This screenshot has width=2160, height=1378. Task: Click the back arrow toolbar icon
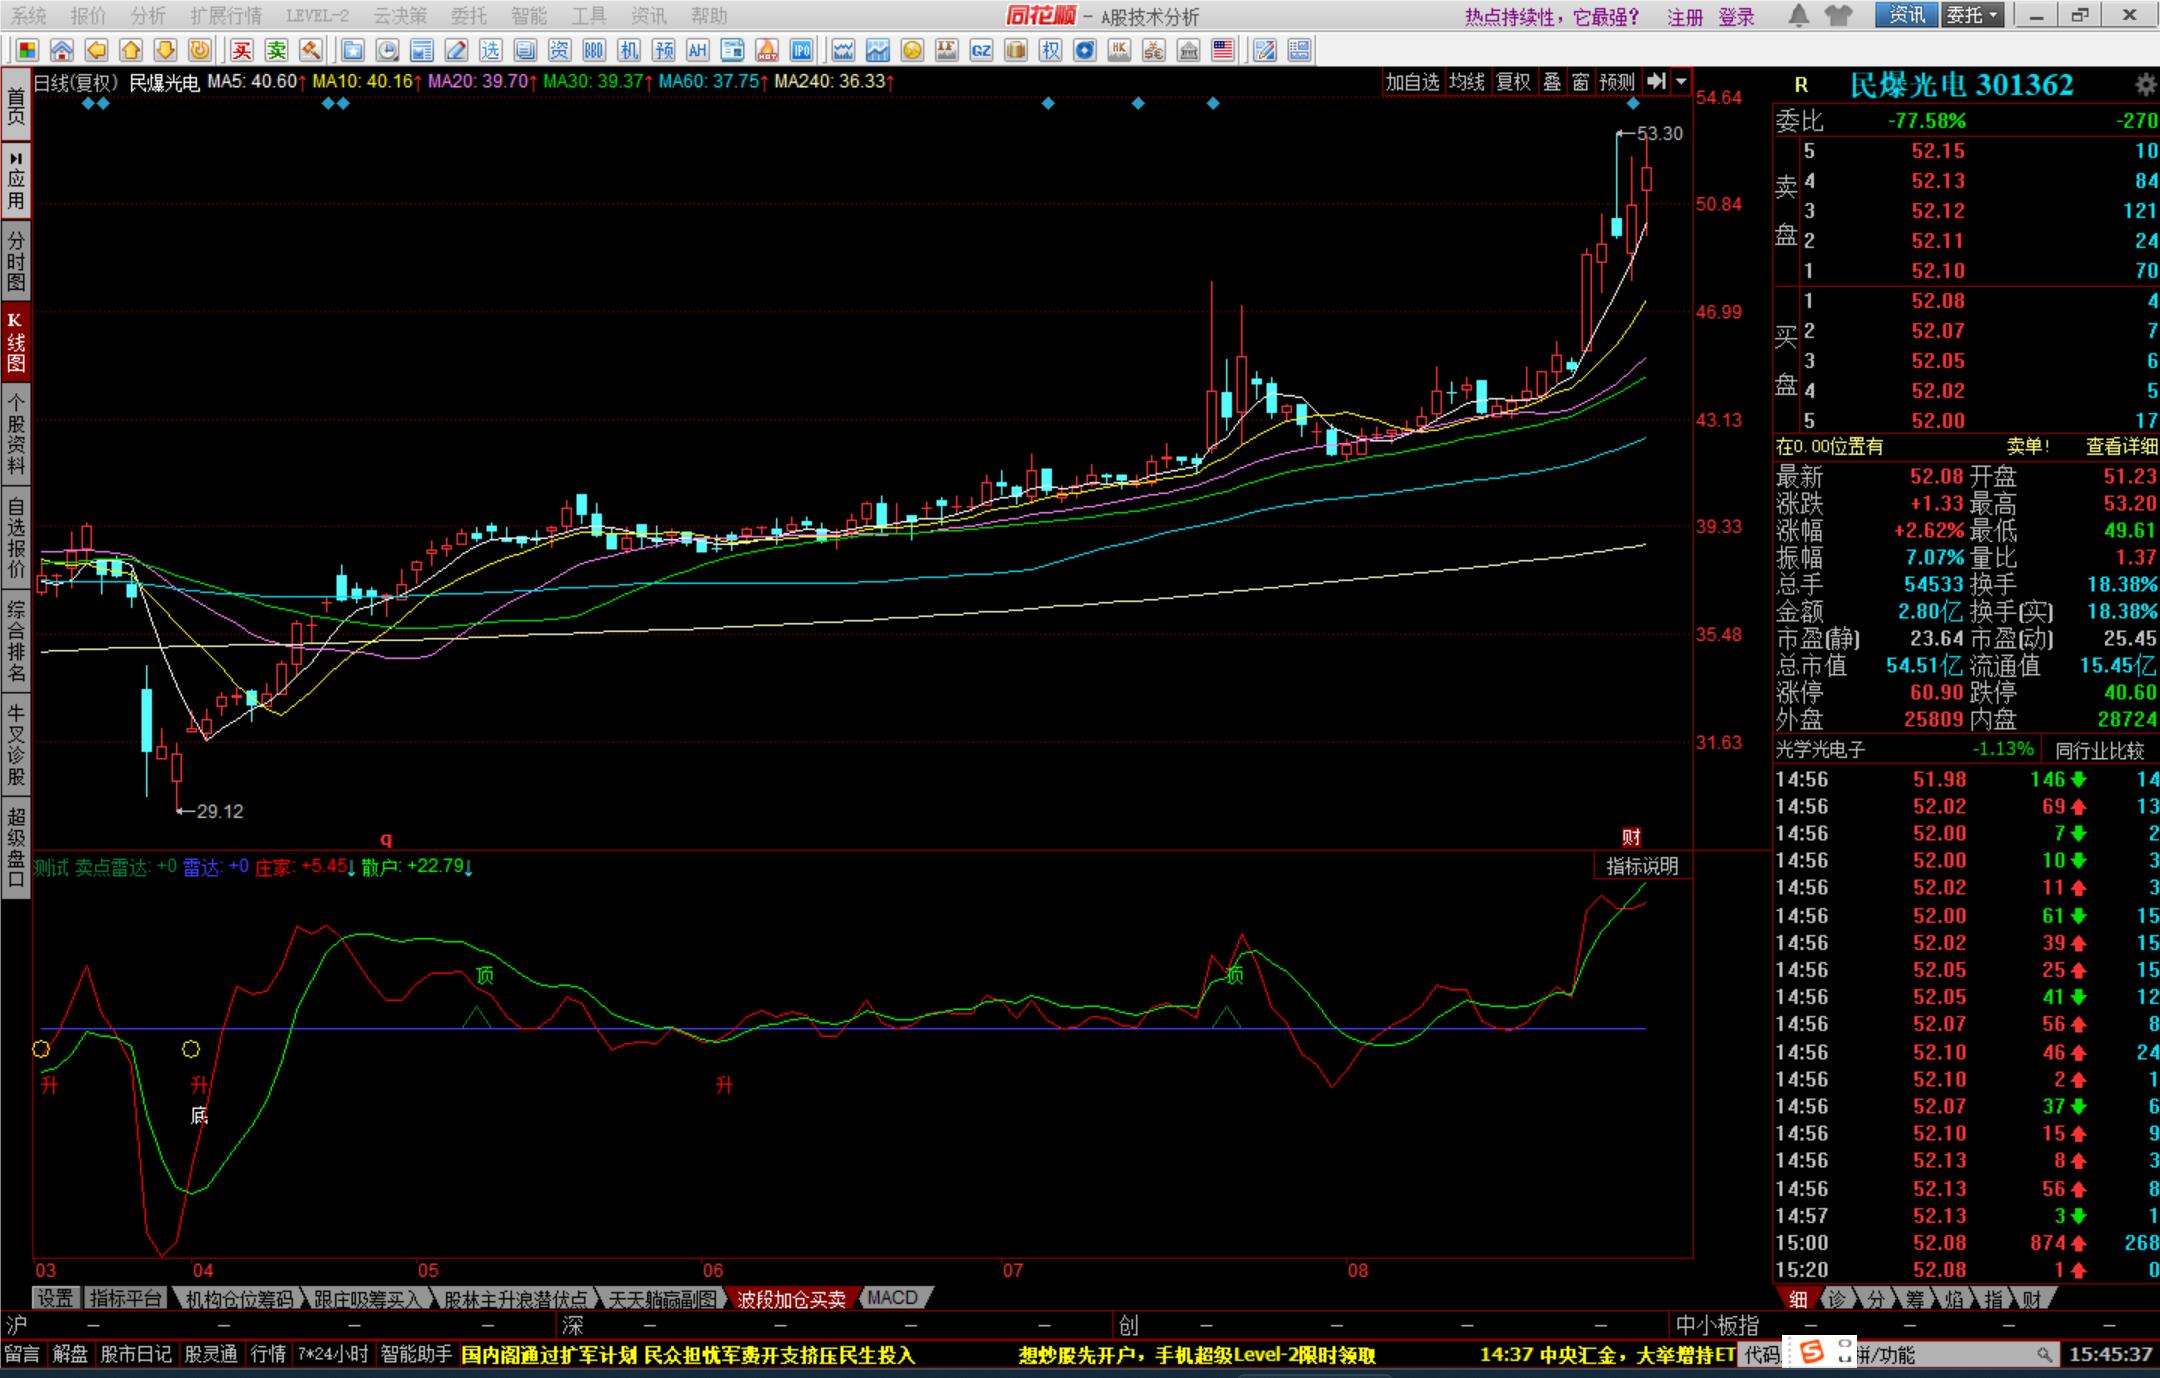tap(96, 50)
